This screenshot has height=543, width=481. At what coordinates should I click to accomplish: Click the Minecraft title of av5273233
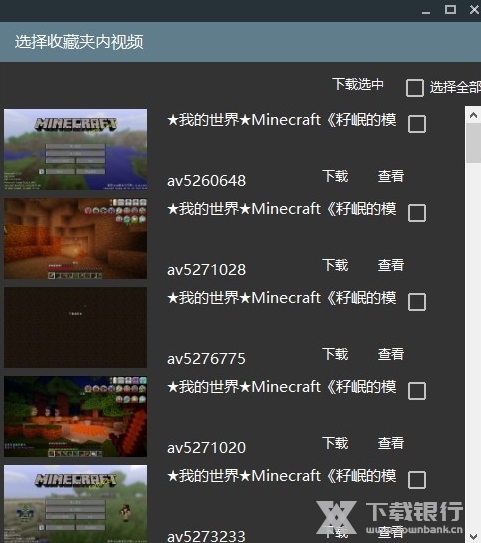(282, 476)
